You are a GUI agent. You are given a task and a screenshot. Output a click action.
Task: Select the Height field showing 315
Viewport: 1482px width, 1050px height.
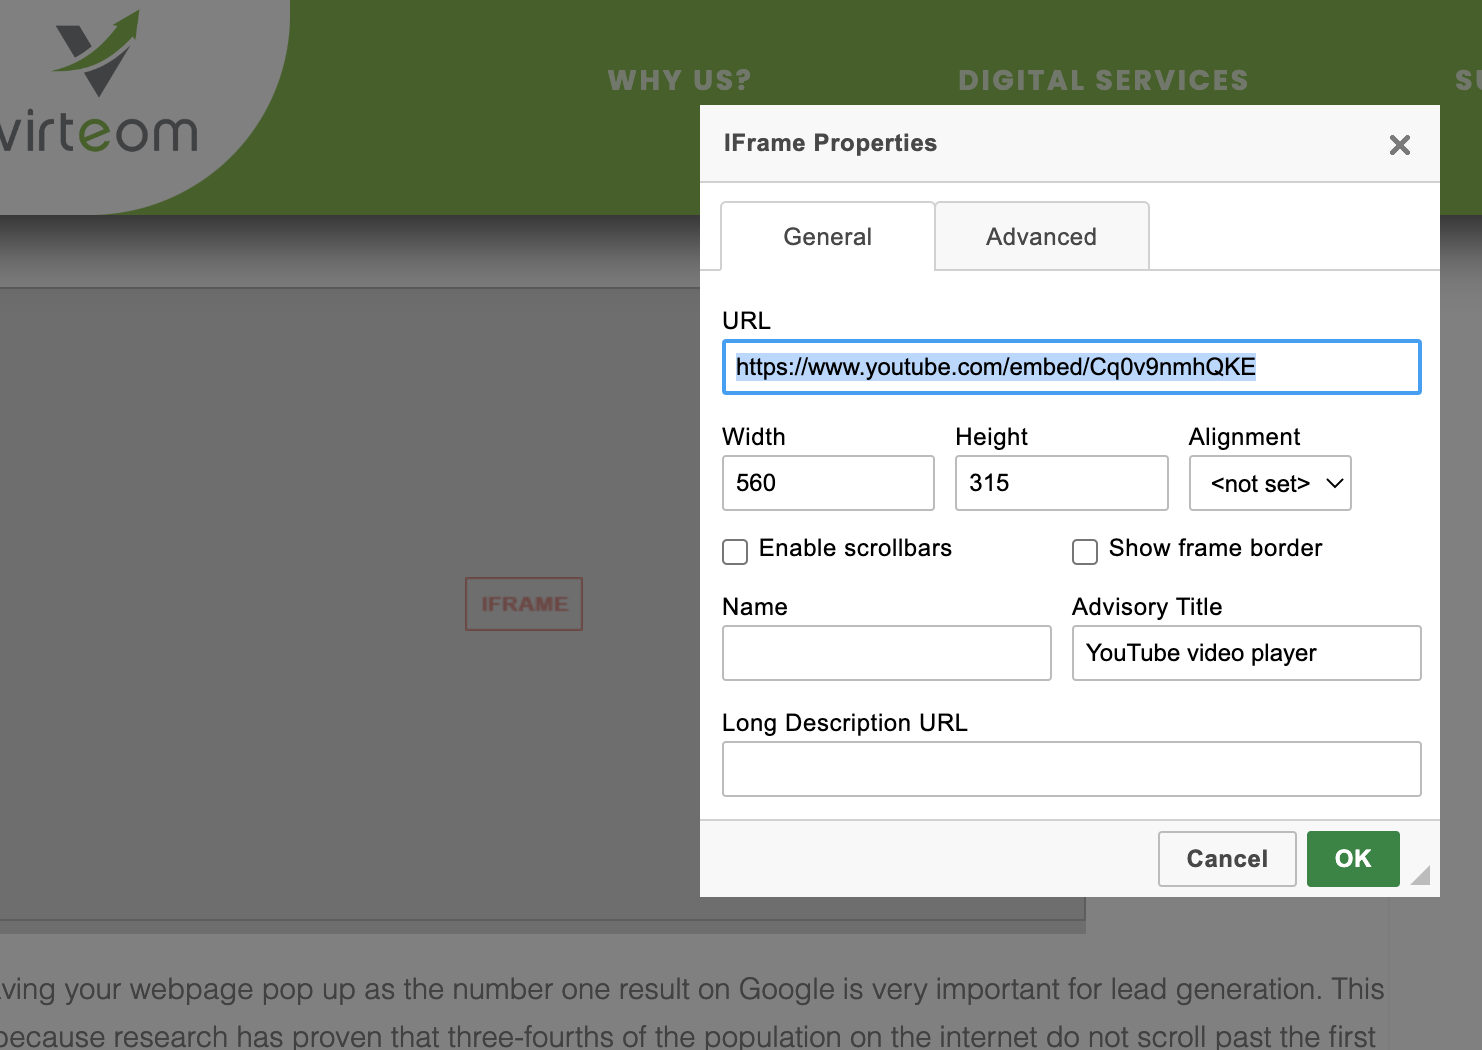pyautogui.click(x=1060, y=483)
